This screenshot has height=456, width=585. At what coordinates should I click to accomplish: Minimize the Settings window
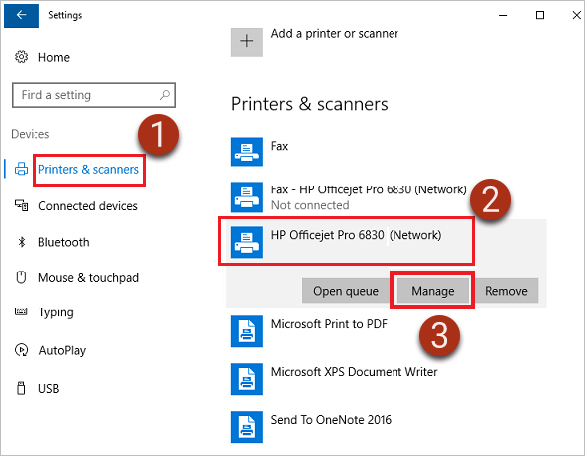(x=503, y=15)
